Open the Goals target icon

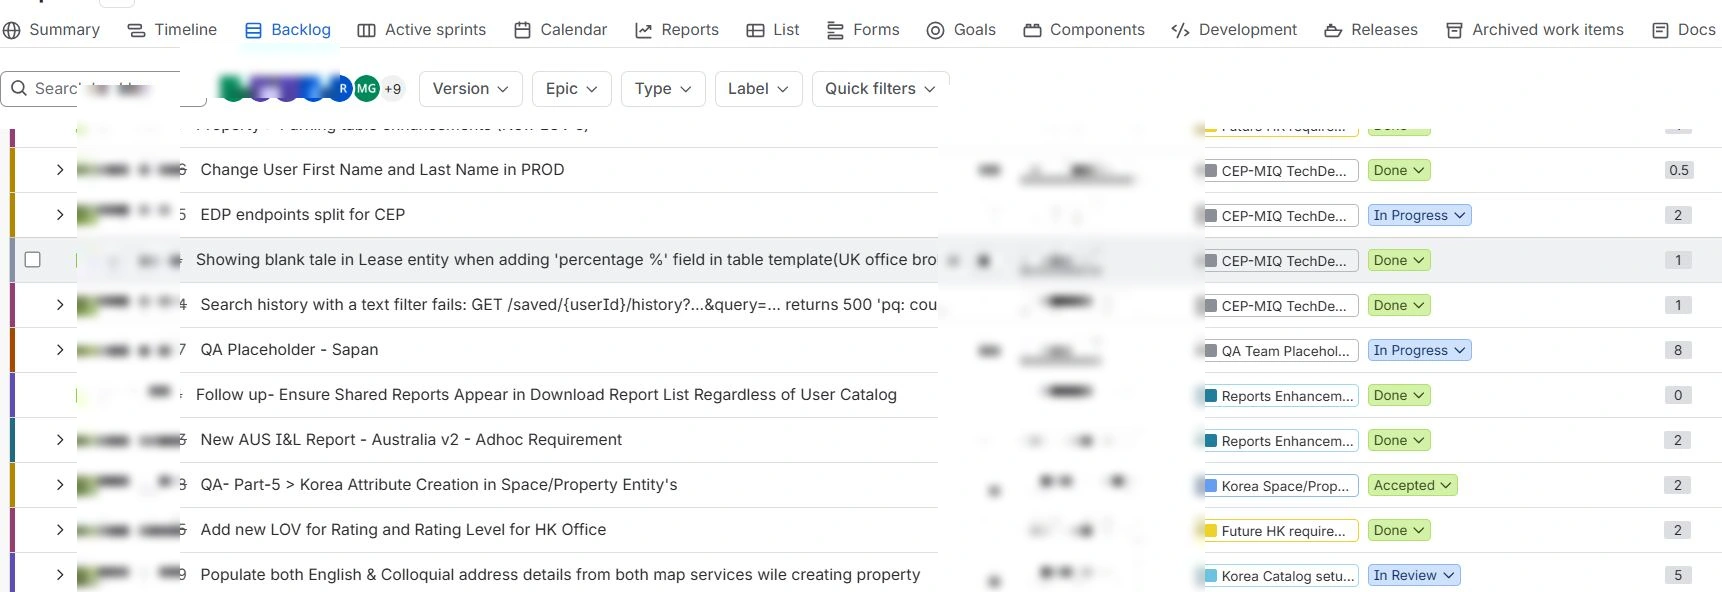tap(935, 30)
